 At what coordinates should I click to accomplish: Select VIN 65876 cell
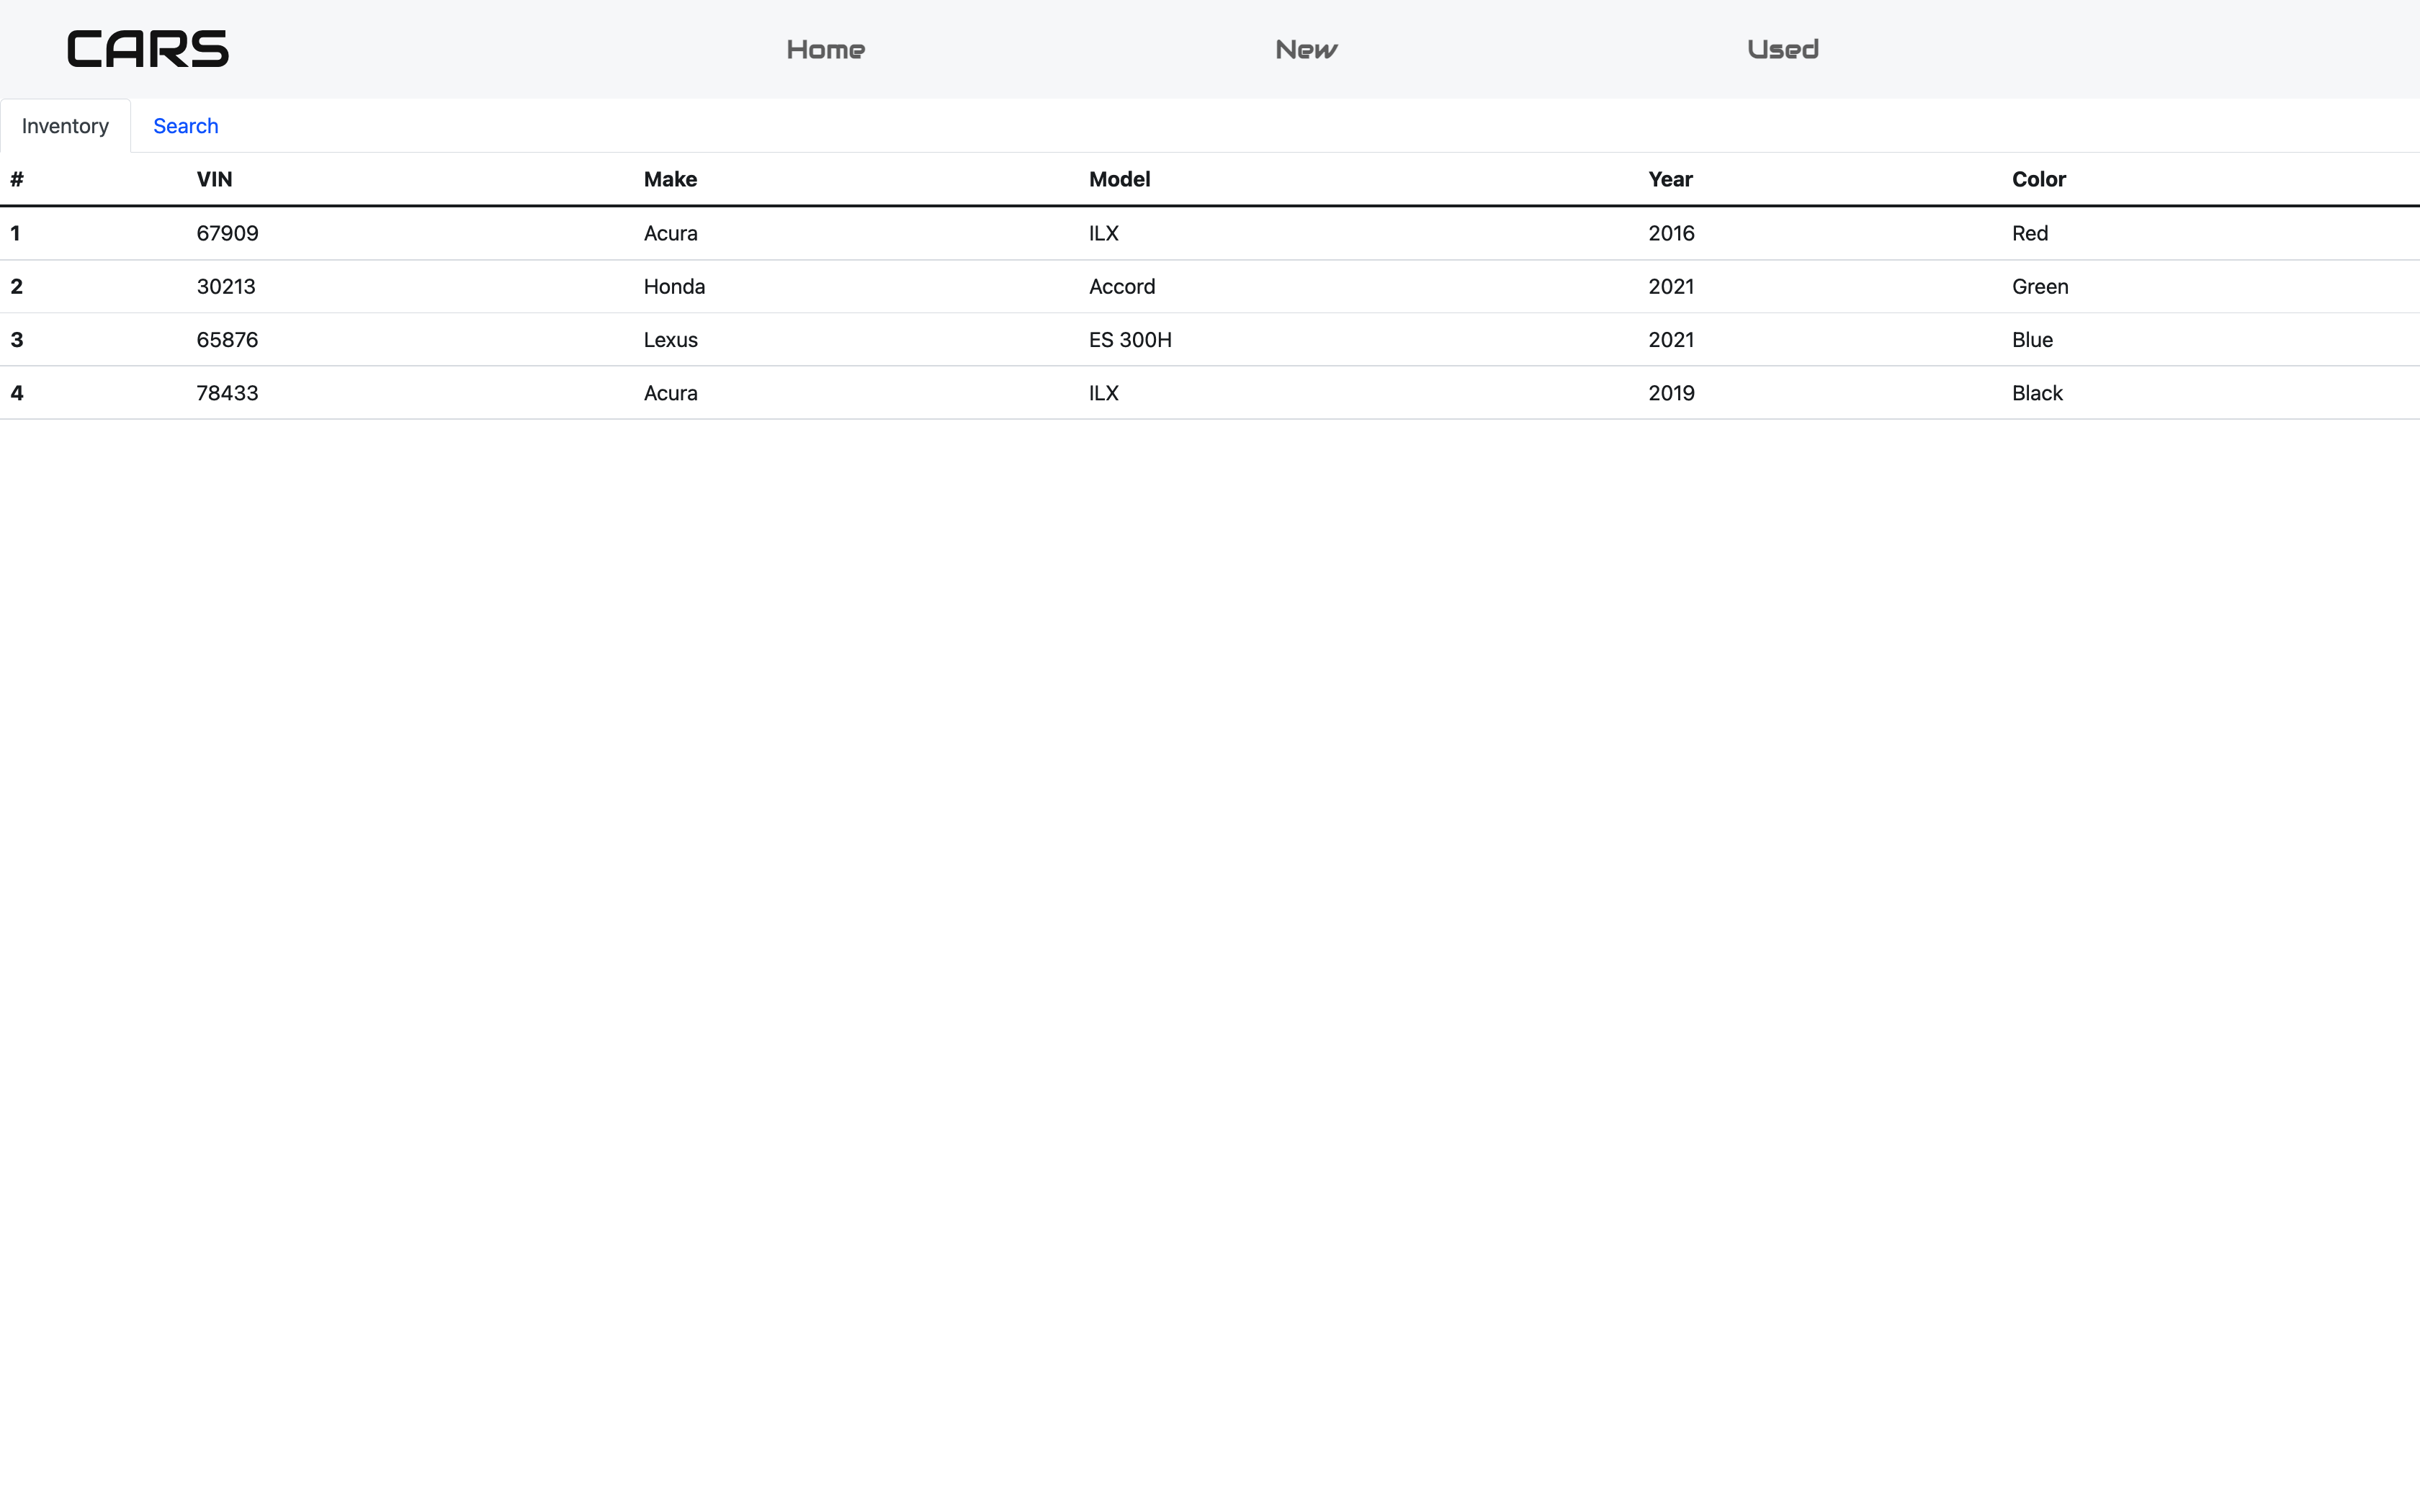(227, 339)
